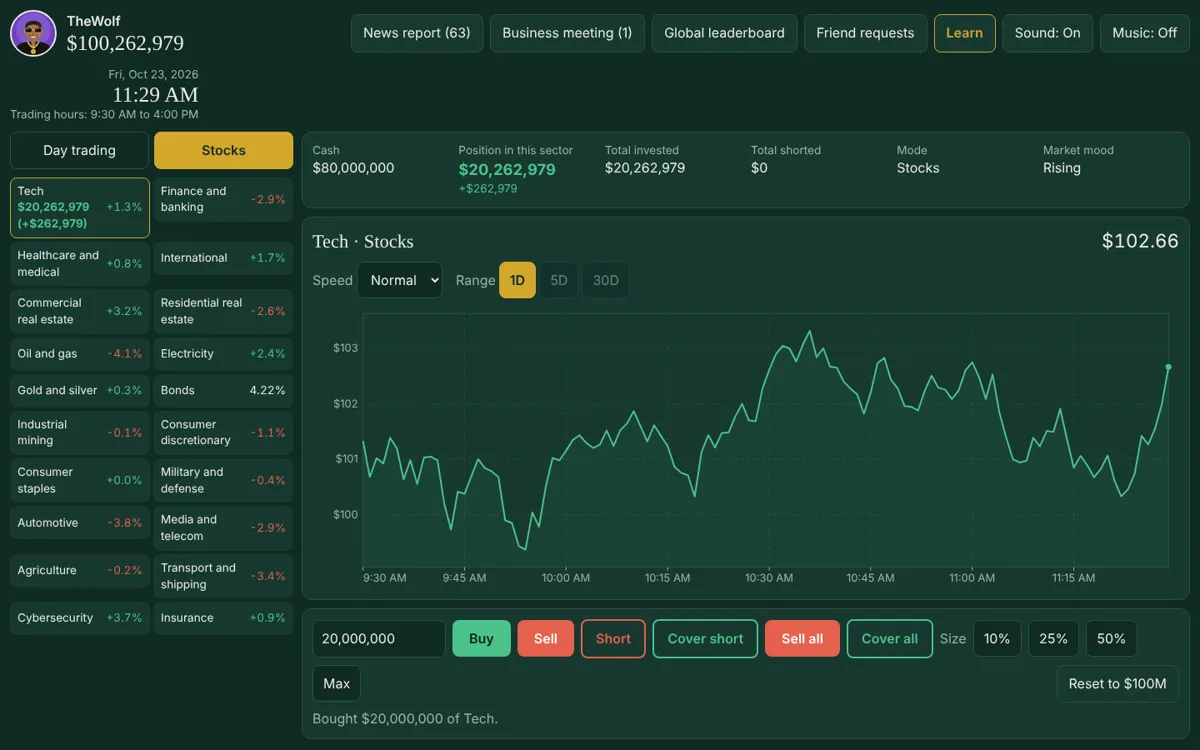The height and width of the screenshot is (750, 1200).
Task: Select Transport and shipping sector
Action: [223, 576]
